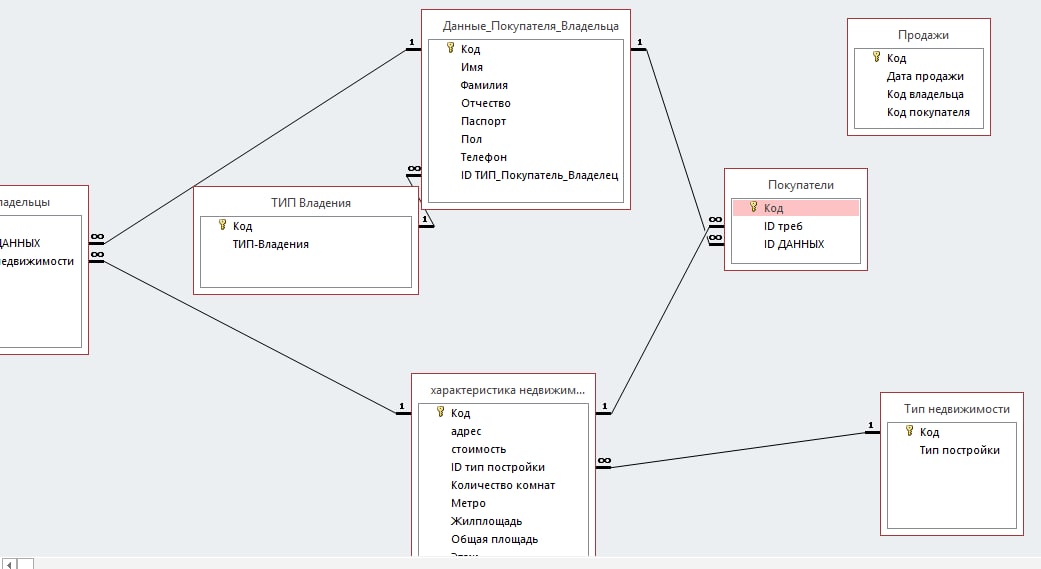Select the ID тип постройки field
The height and width of the screenshot is (569, 1041).
498,467
